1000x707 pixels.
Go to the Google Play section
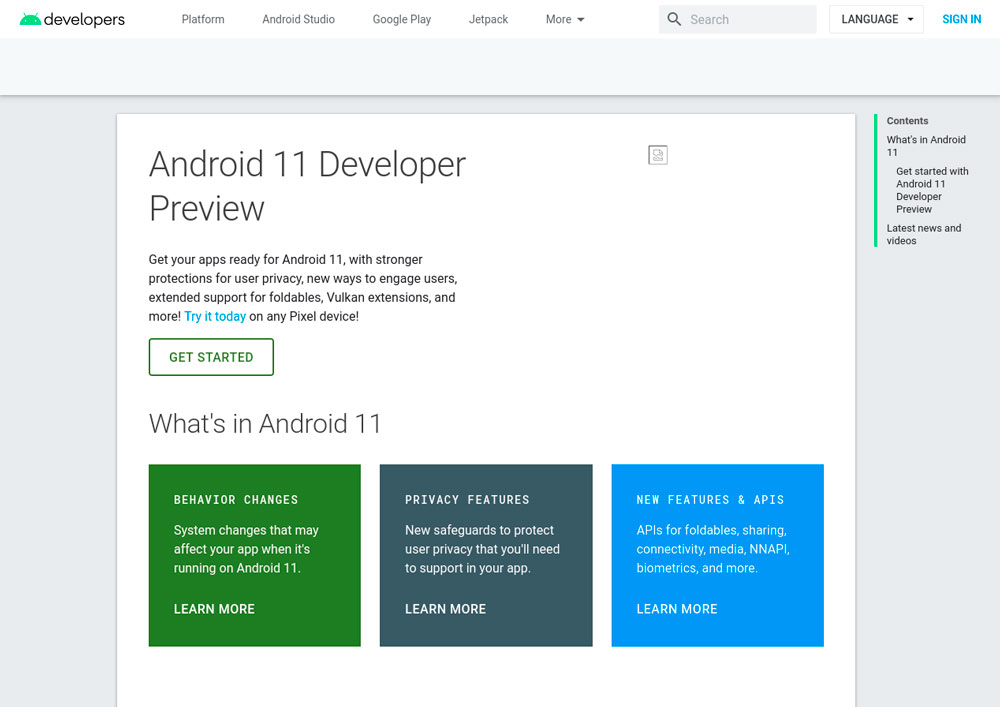click(402, 19)
